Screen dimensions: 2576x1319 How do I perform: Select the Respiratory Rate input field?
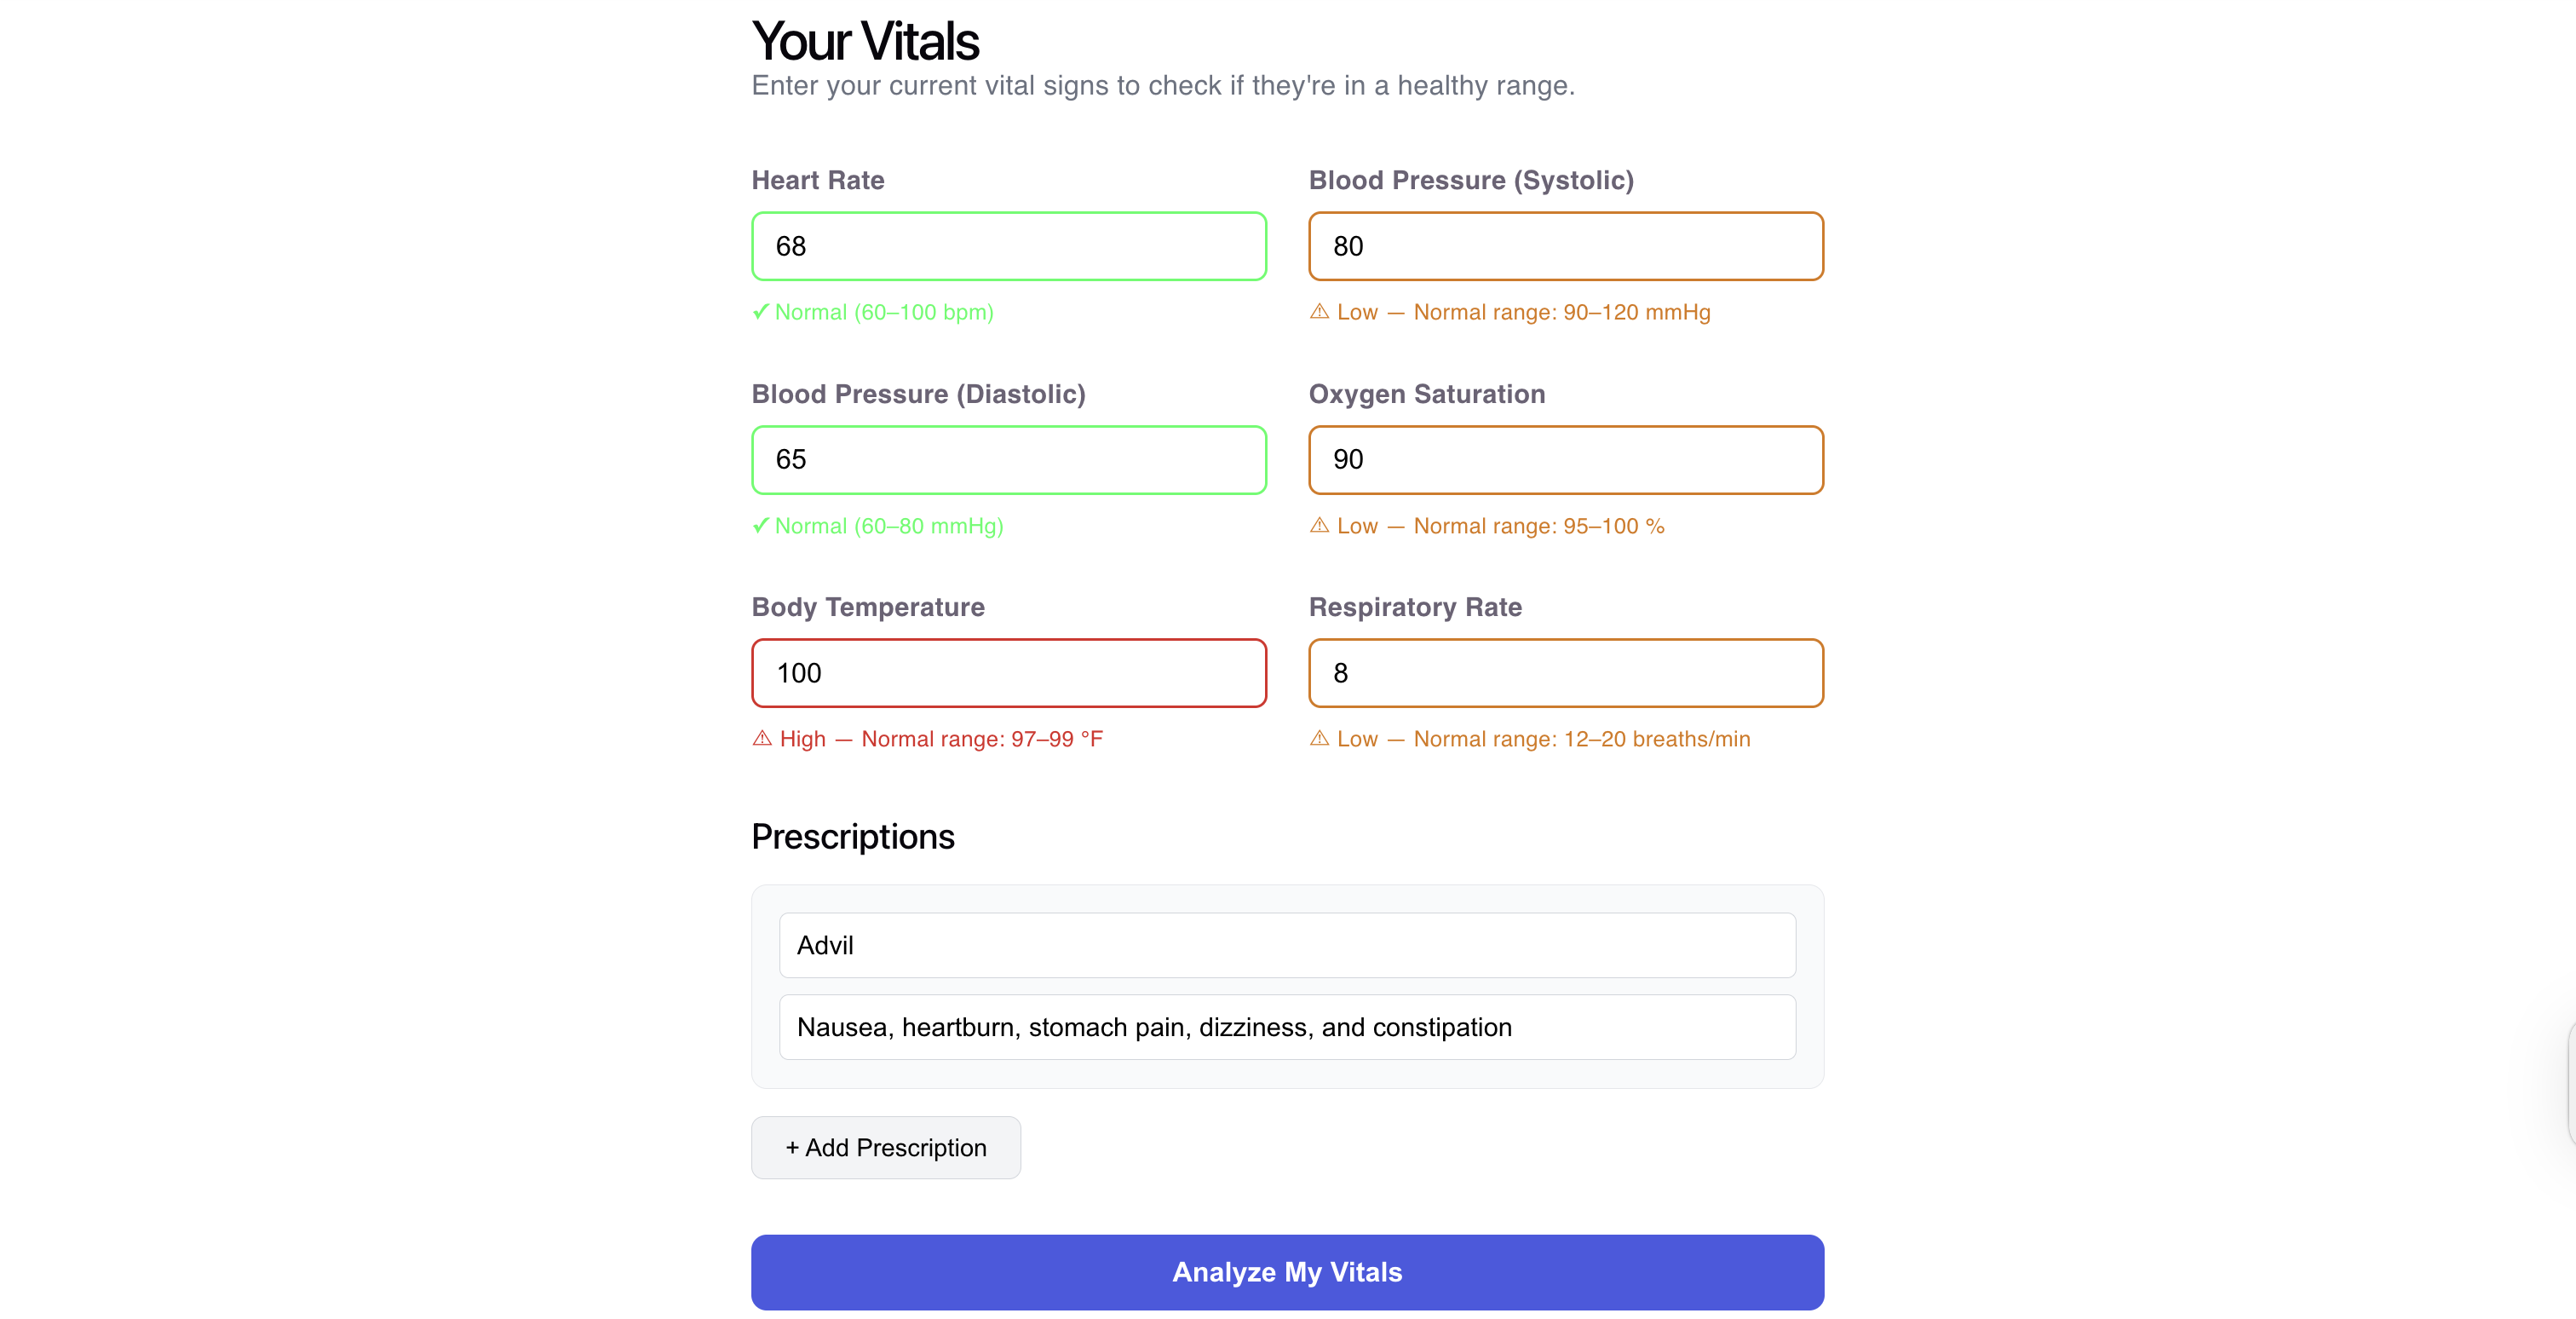(x=1565, y=673)
